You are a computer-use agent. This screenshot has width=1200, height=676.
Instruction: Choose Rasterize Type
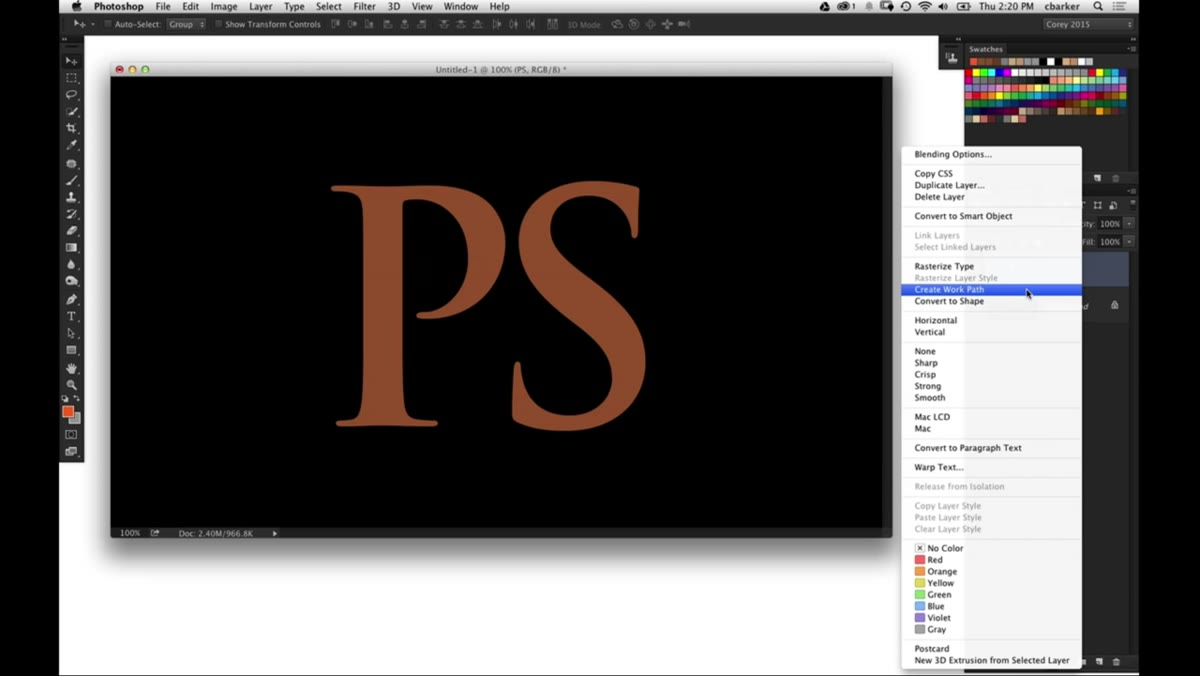(x=991, y=267)
